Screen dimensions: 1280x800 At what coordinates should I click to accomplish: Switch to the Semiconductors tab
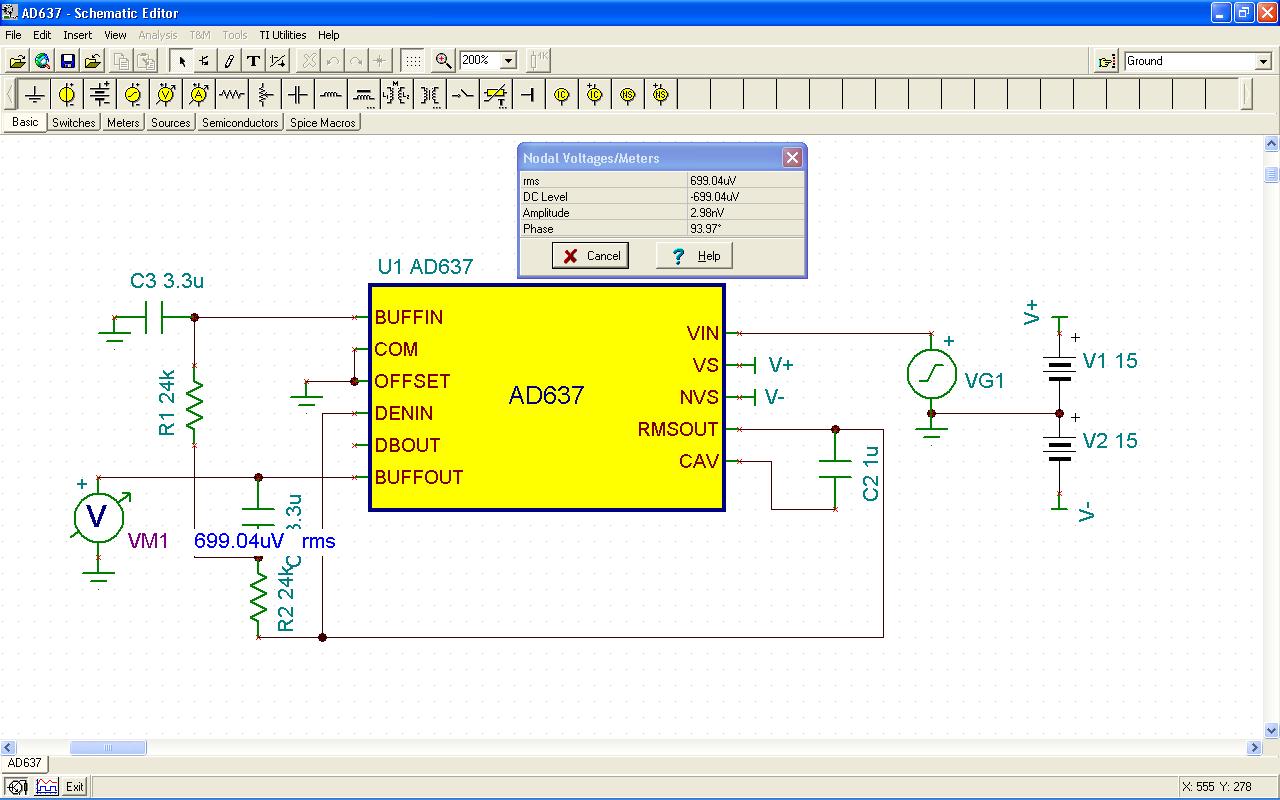240,123
